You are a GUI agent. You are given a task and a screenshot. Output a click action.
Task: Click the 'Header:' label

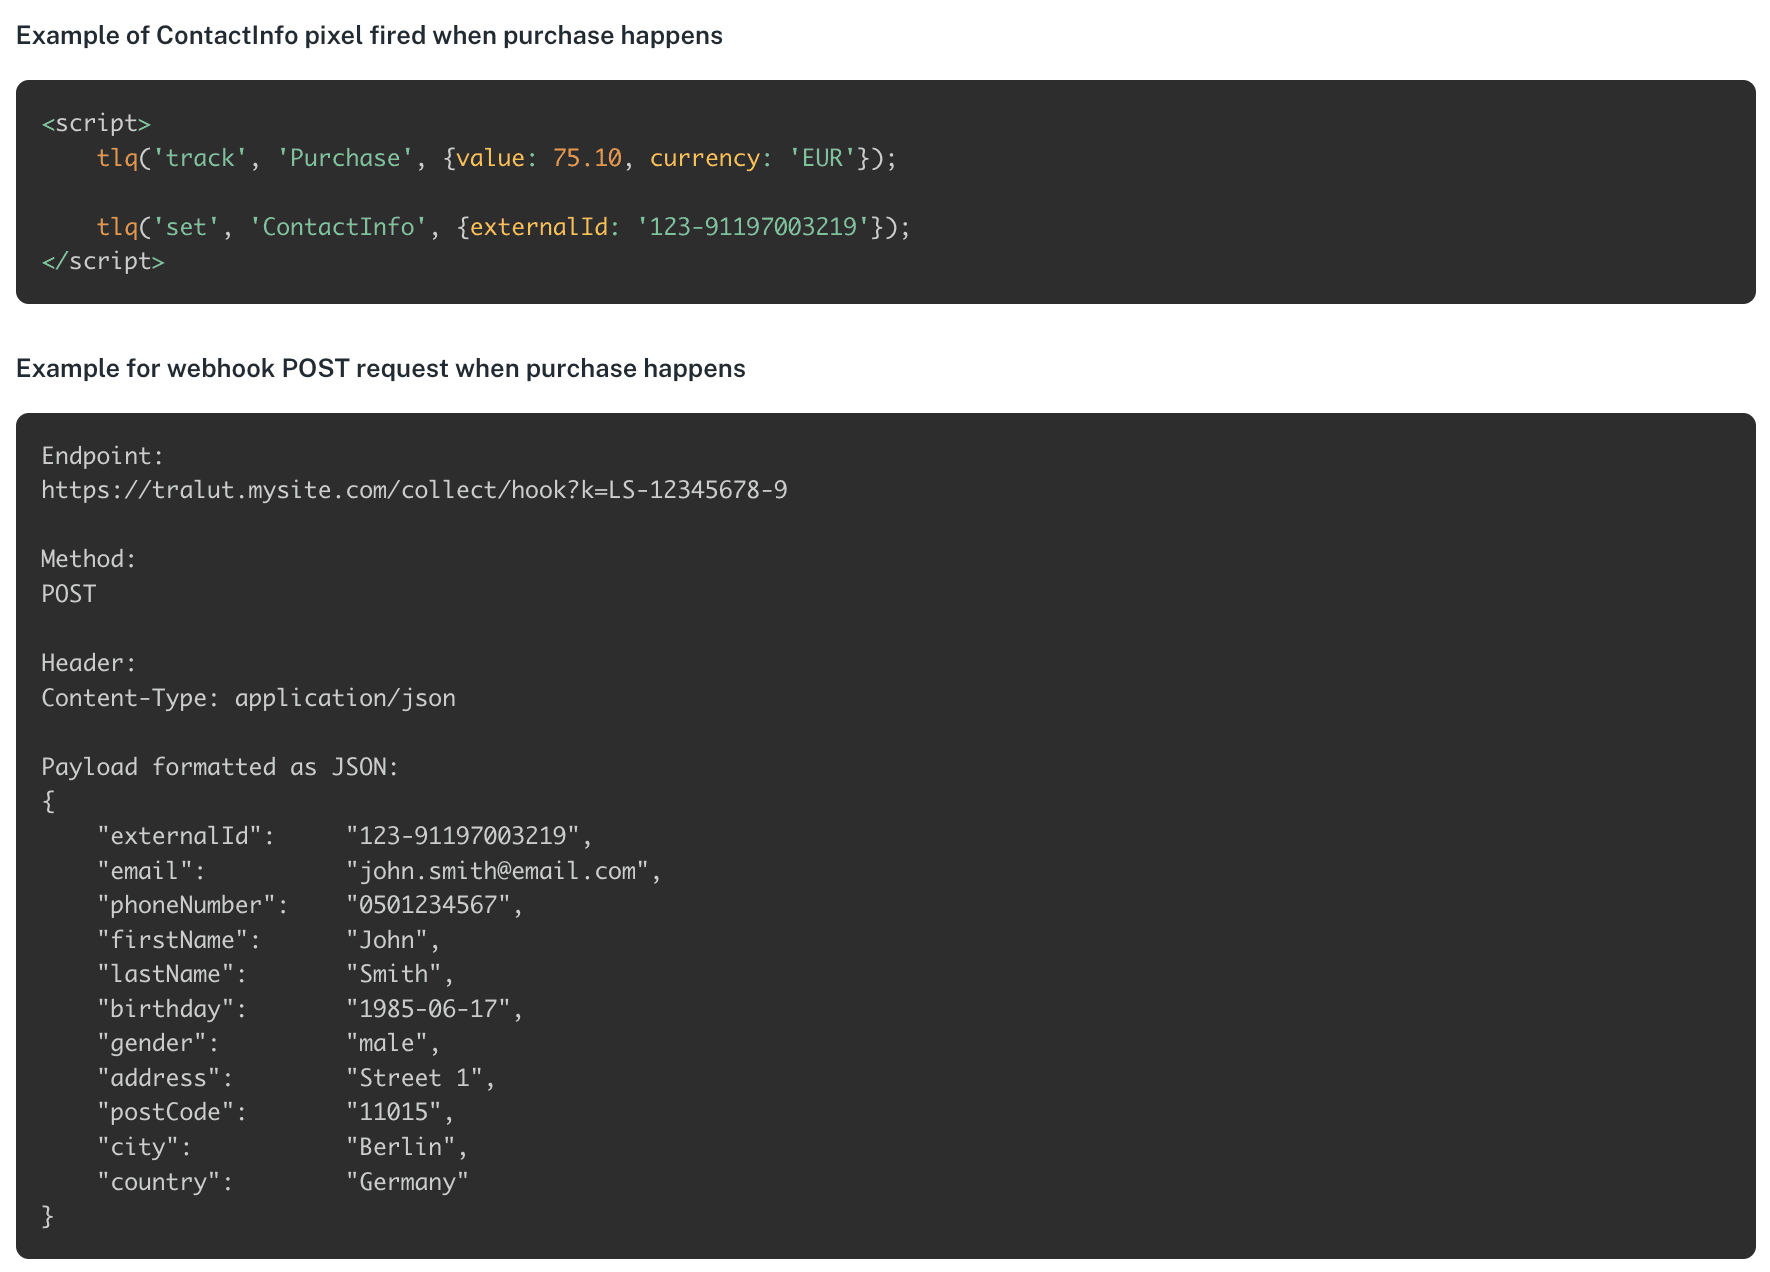[x=89, y=663]
